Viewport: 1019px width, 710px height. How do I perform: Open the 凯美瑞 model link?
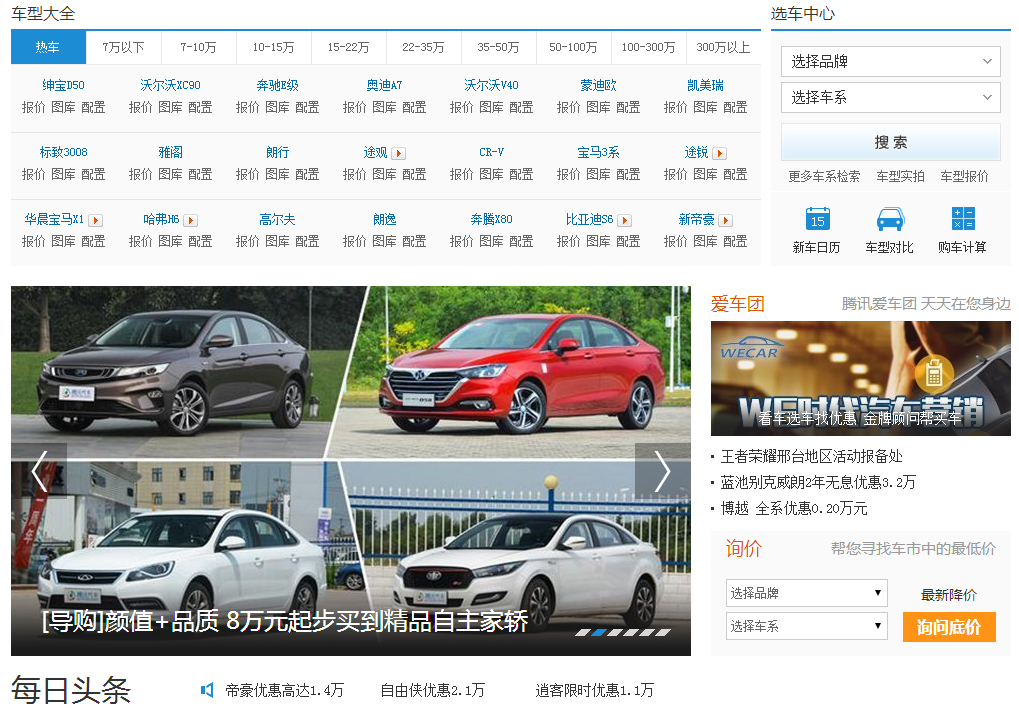coord(706,85)
